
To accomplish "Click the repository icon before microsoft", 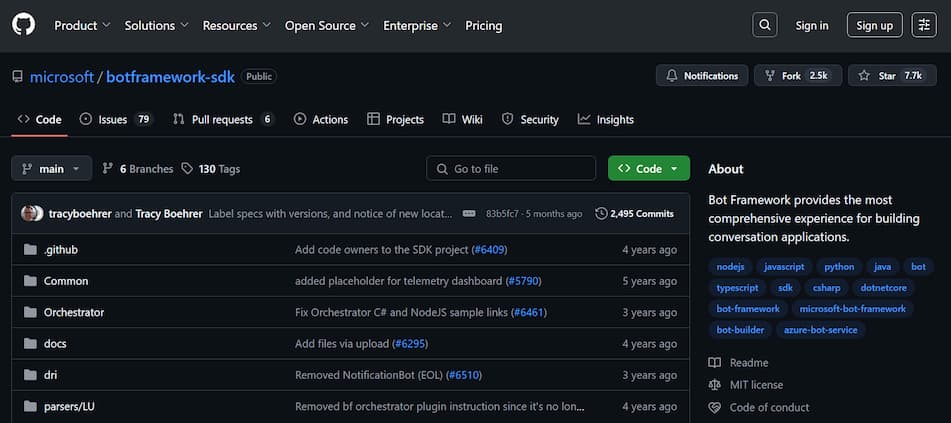I will point(18,76).
